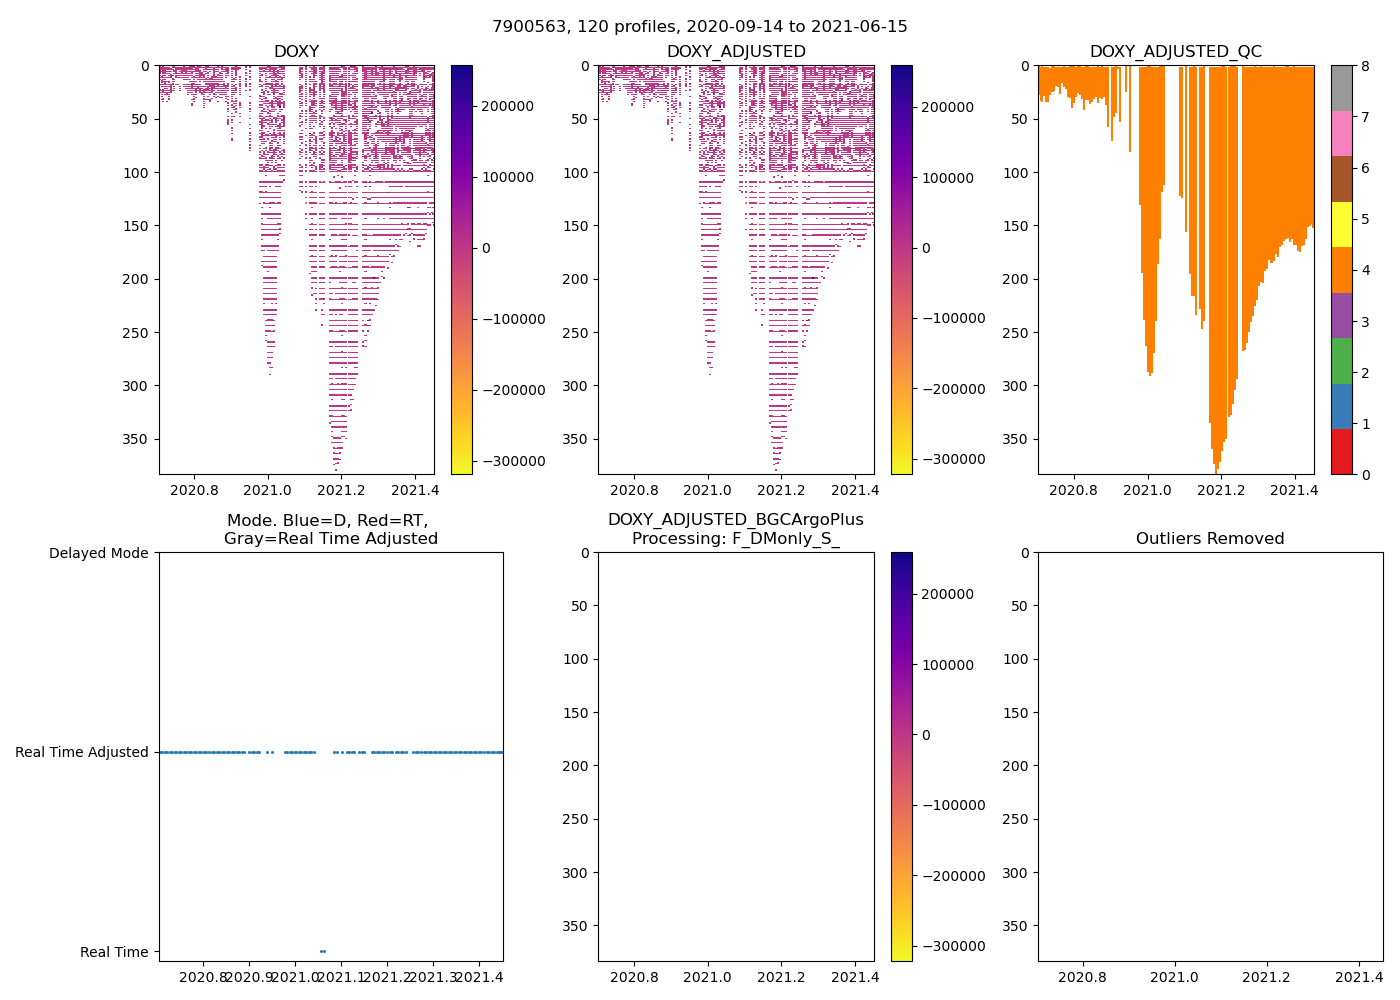
Task: Click the DOXY_ADJUSTED_QC plot title
Action: 1175,52
